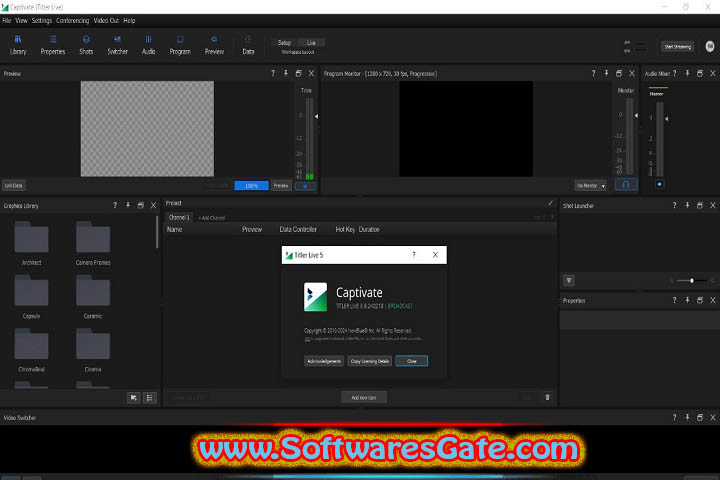The height and width of the screenshot is (480, 720).
Task: Click Acknowledgements in the about dialog
Action: click(x=324, y=361)
